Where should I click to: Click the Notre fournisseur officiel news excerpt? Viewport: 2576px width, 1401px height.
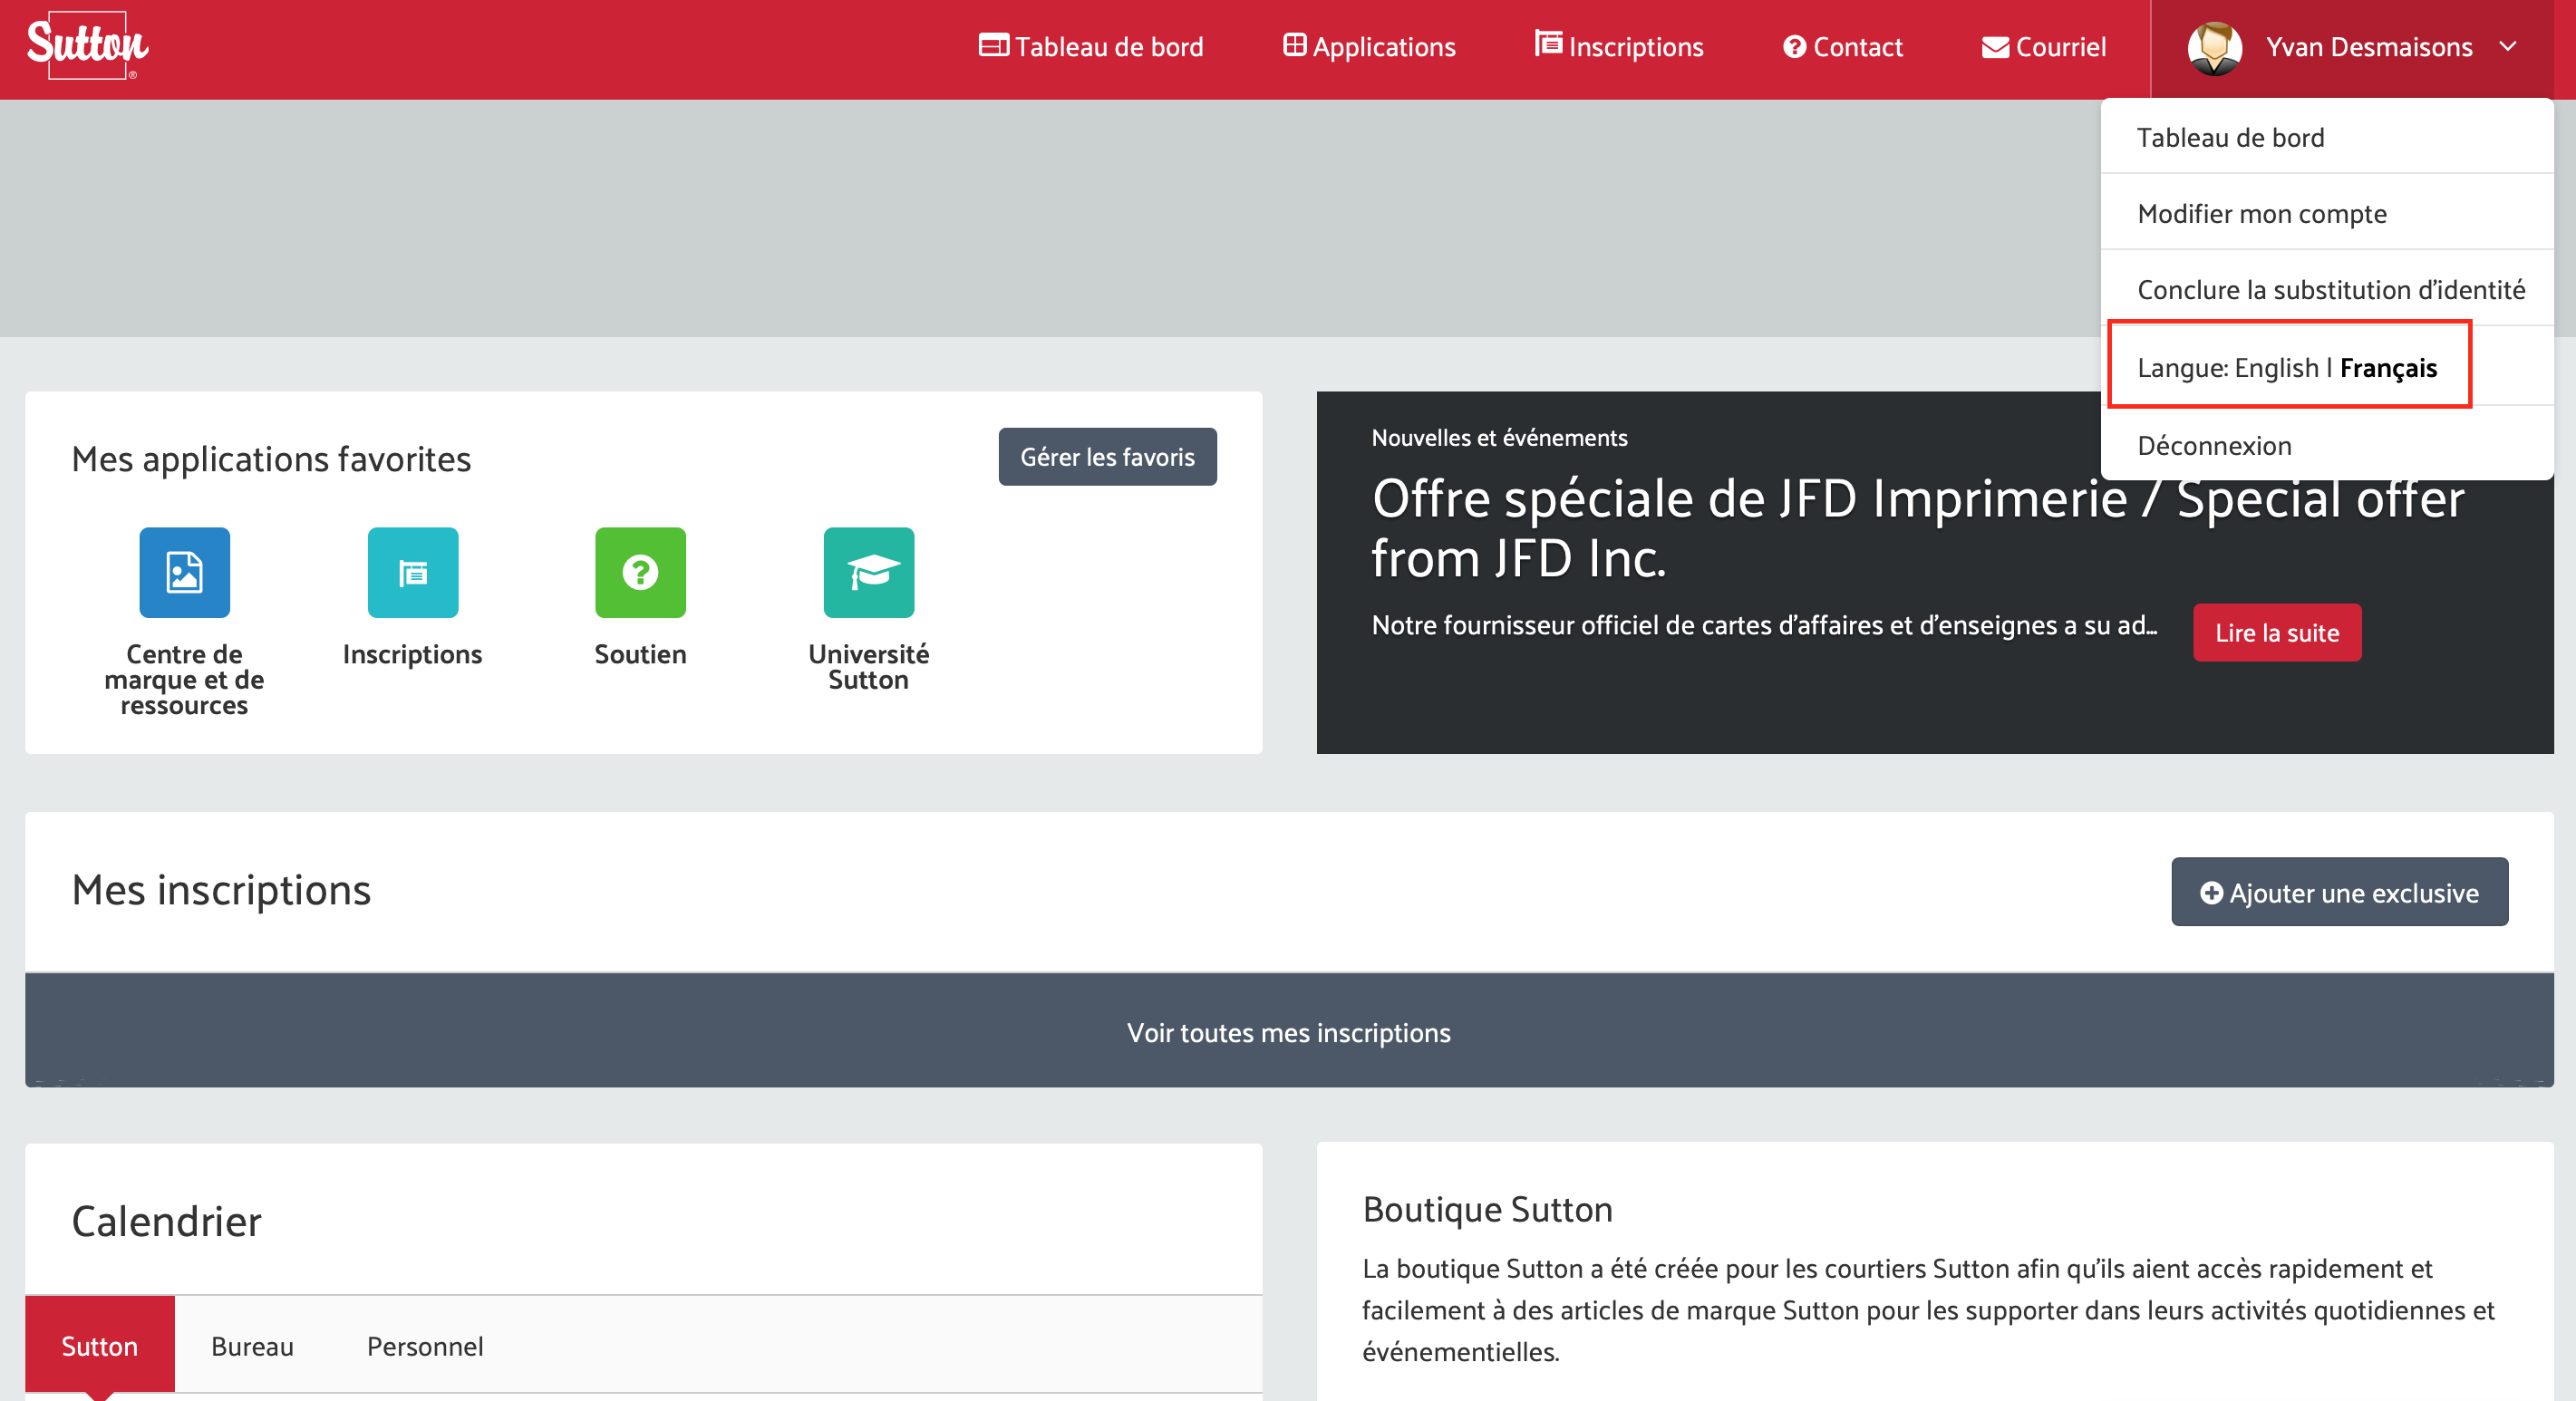click(x=1764, y=625)
